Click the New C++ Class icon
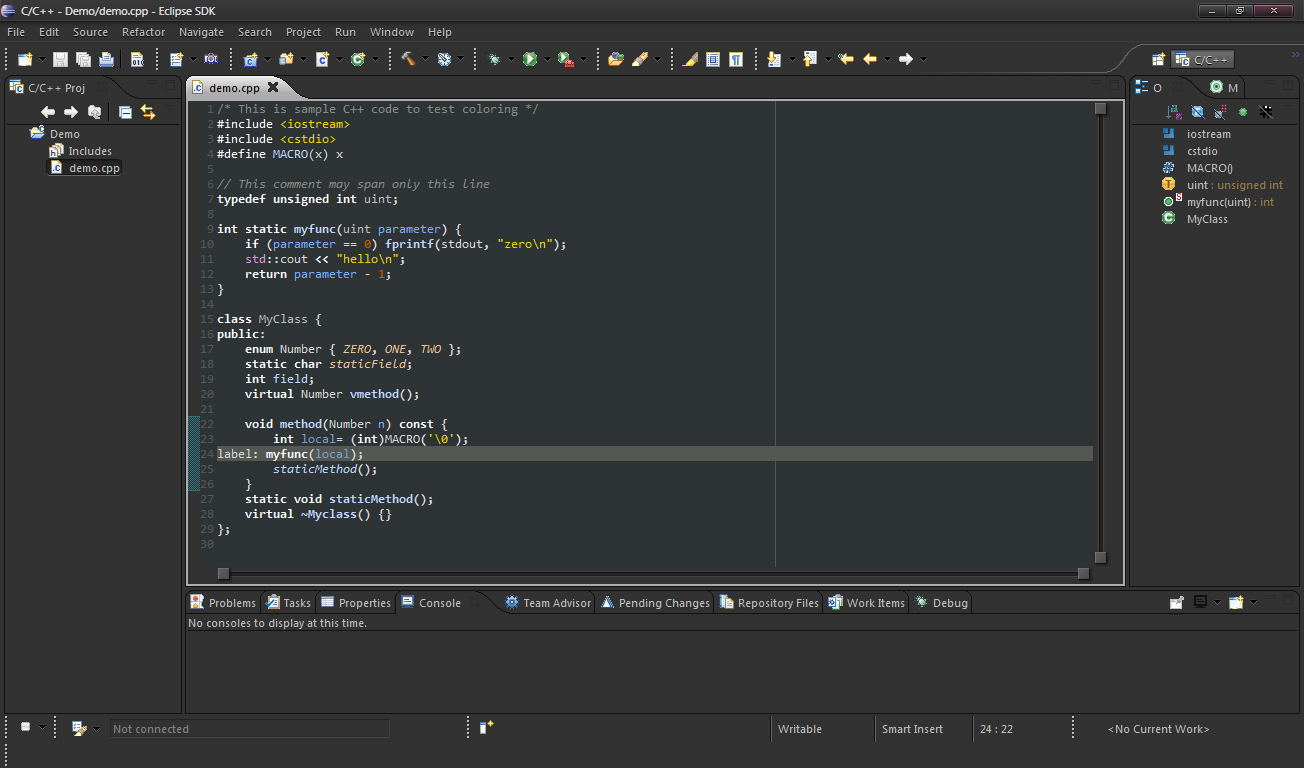Viewport: 1304px width, 768px height. coord(358,59)
